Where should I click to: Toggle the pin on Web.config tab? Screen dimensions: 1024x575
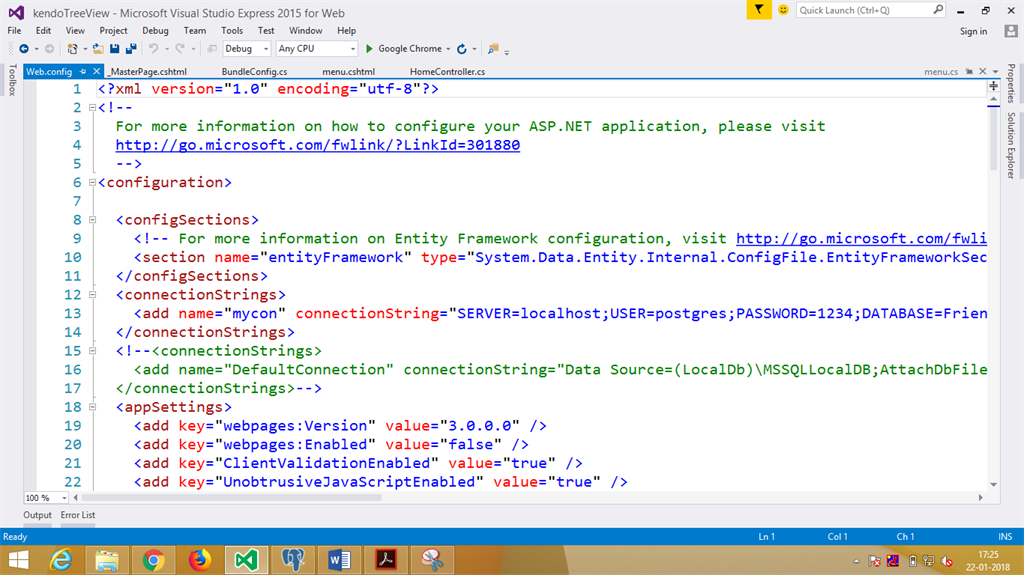(x=83, y=72)
